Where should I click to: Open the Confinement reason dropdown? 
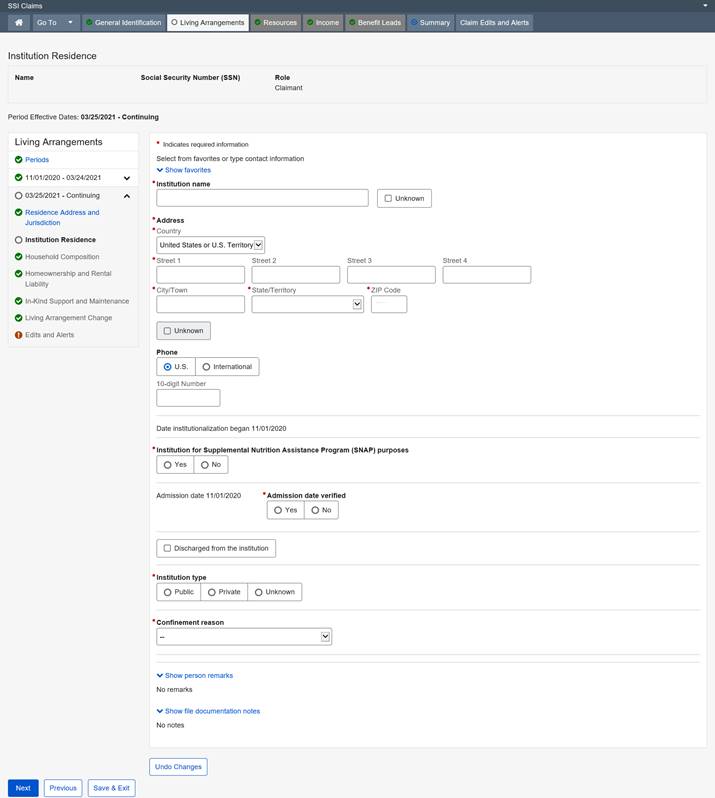(x=244, y=636)
